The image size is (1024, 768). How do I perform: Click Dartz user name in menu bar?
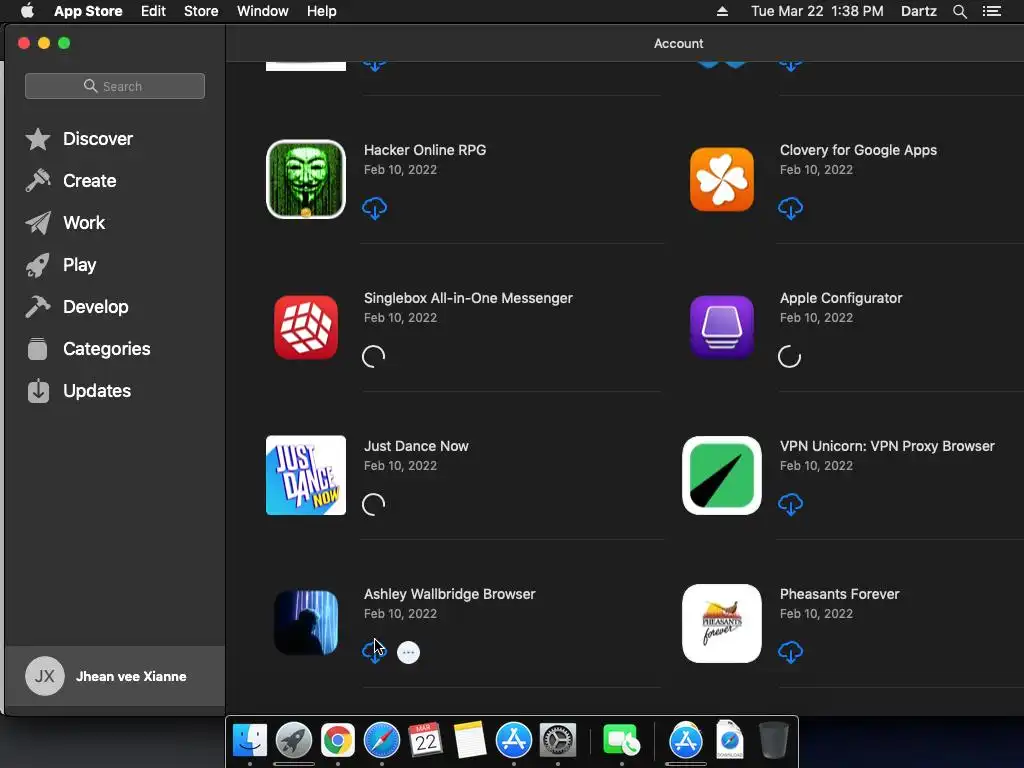pos(918,11)
